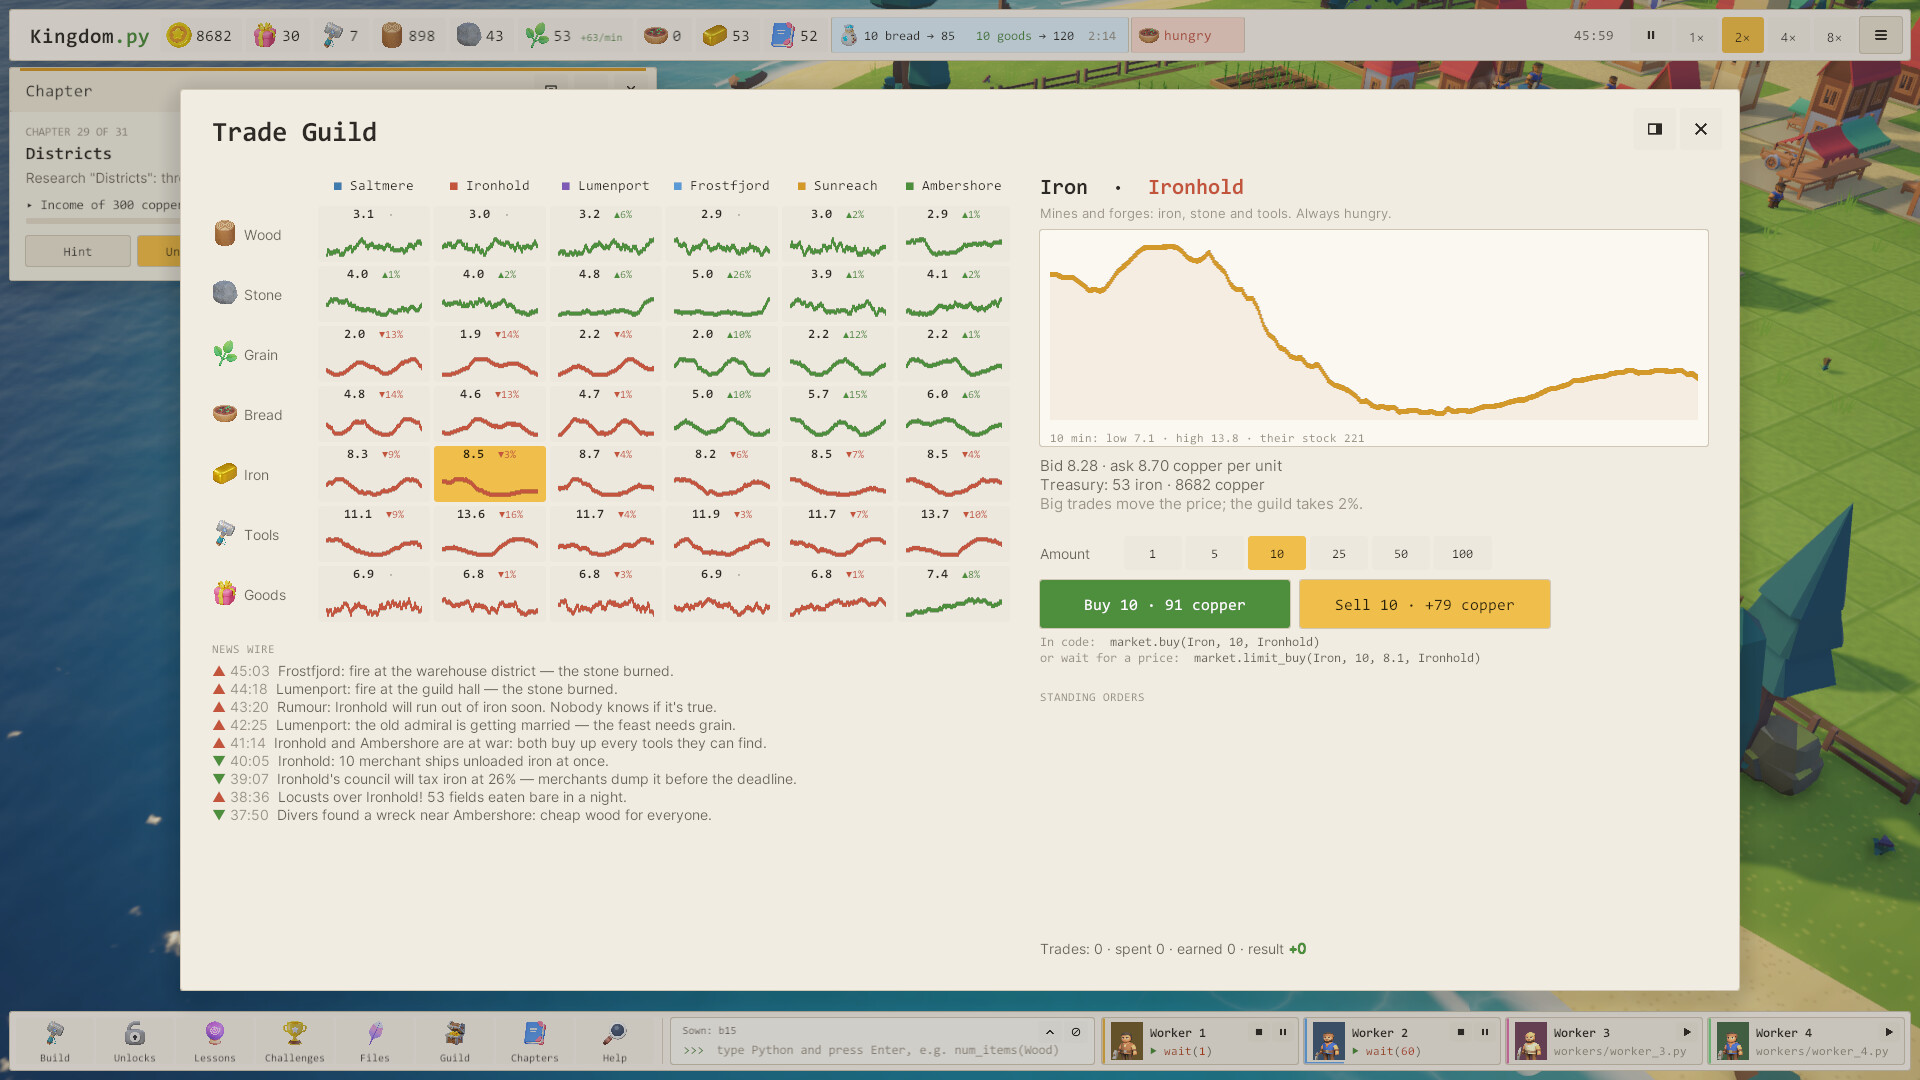Open the Chapters book icon
Screen dimensions: 1920x1080
(x=535, y=1041)
